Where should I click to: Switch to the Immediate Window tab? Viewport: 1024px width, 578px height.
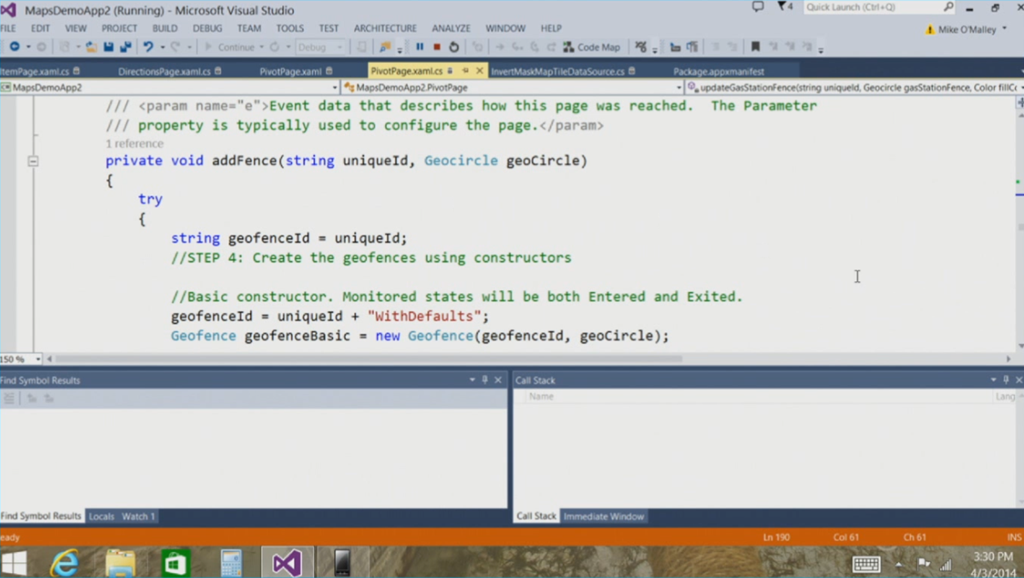pos(603,516)
